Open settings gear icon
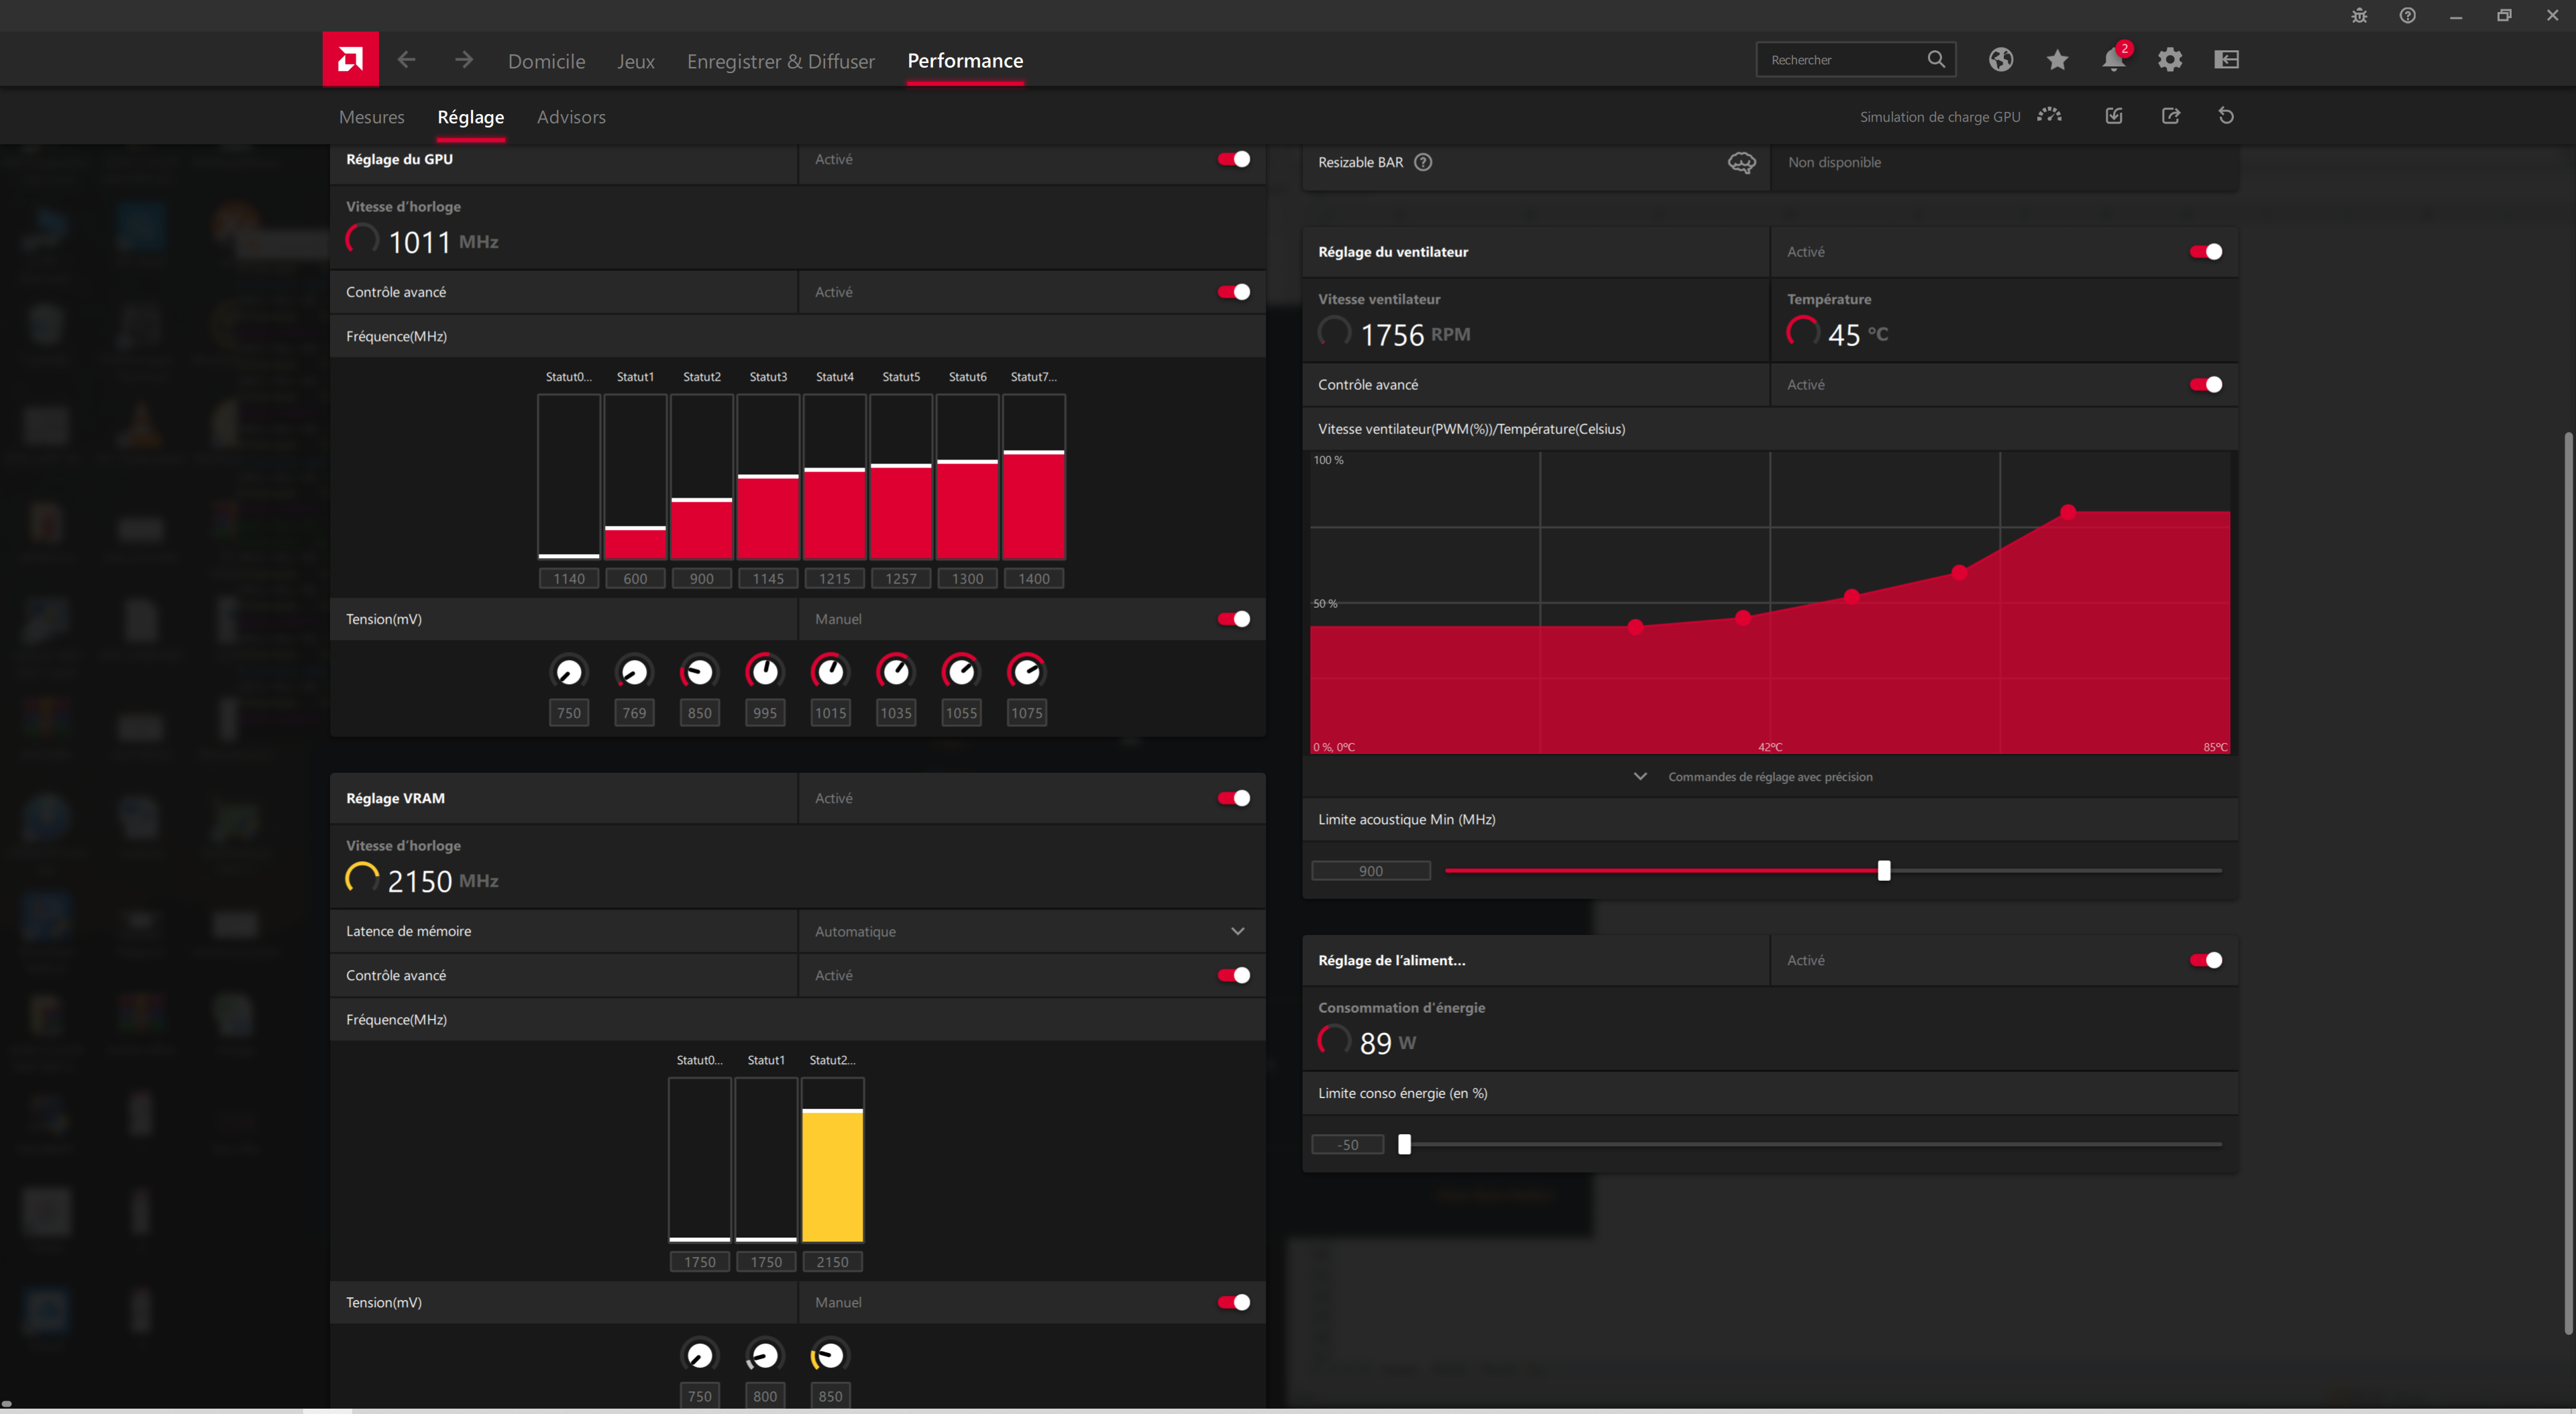2576x1414 pixels. (2169, 60)
